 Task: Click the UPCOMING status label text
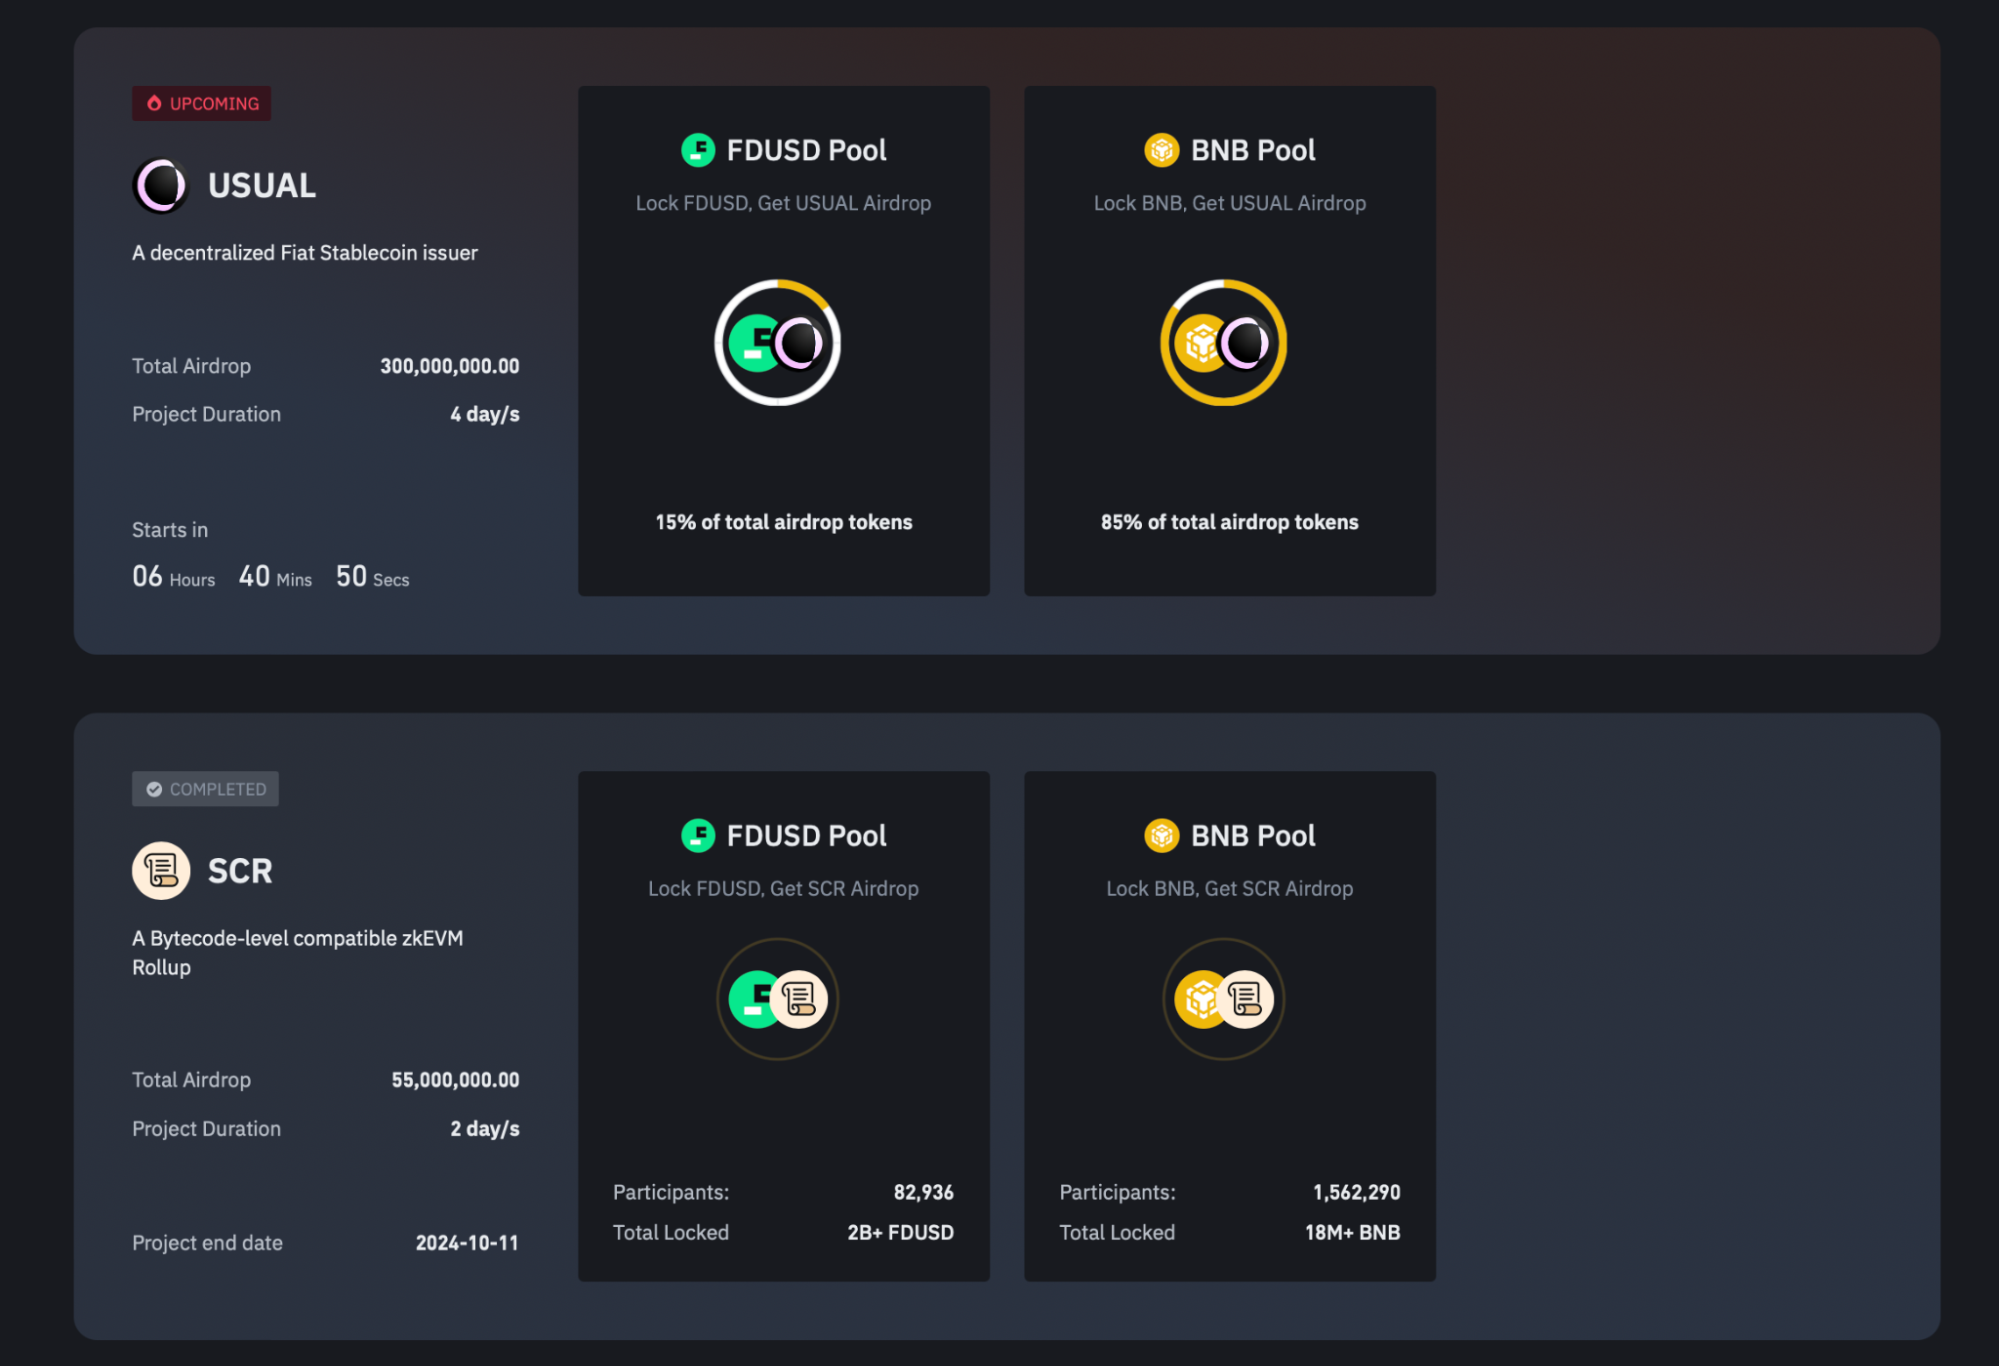[x=214, y=104]
